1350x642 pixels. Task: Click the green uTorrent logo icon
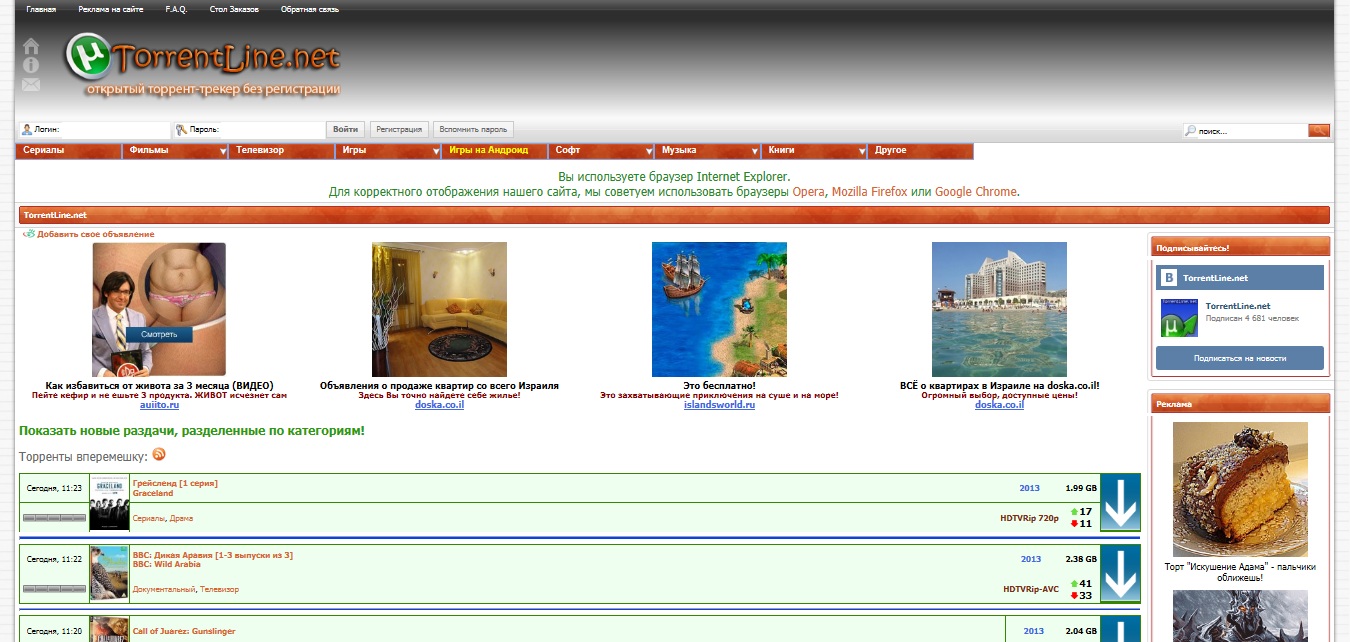pos(89,58)
